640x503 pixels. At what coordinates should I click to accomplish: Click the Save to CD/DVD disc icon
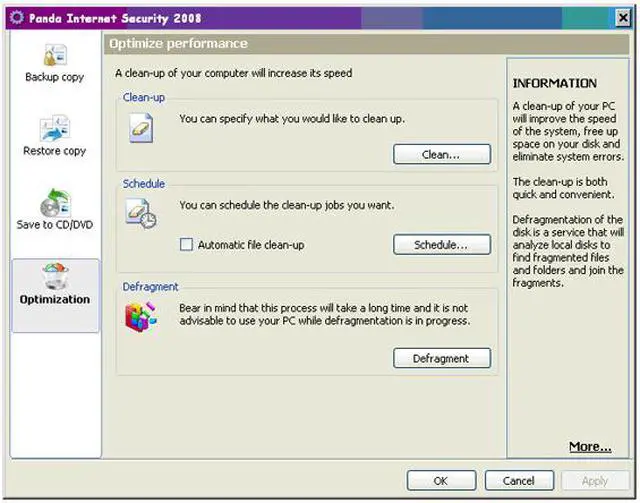coord(54,202)
